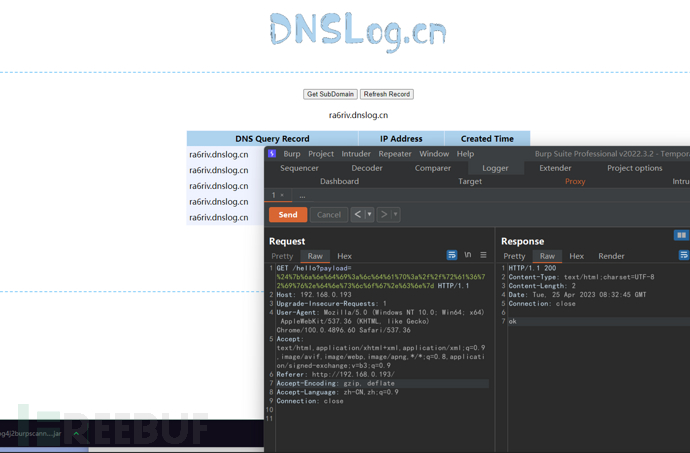Click the Burp Suite logo icon

click(272, 153)
